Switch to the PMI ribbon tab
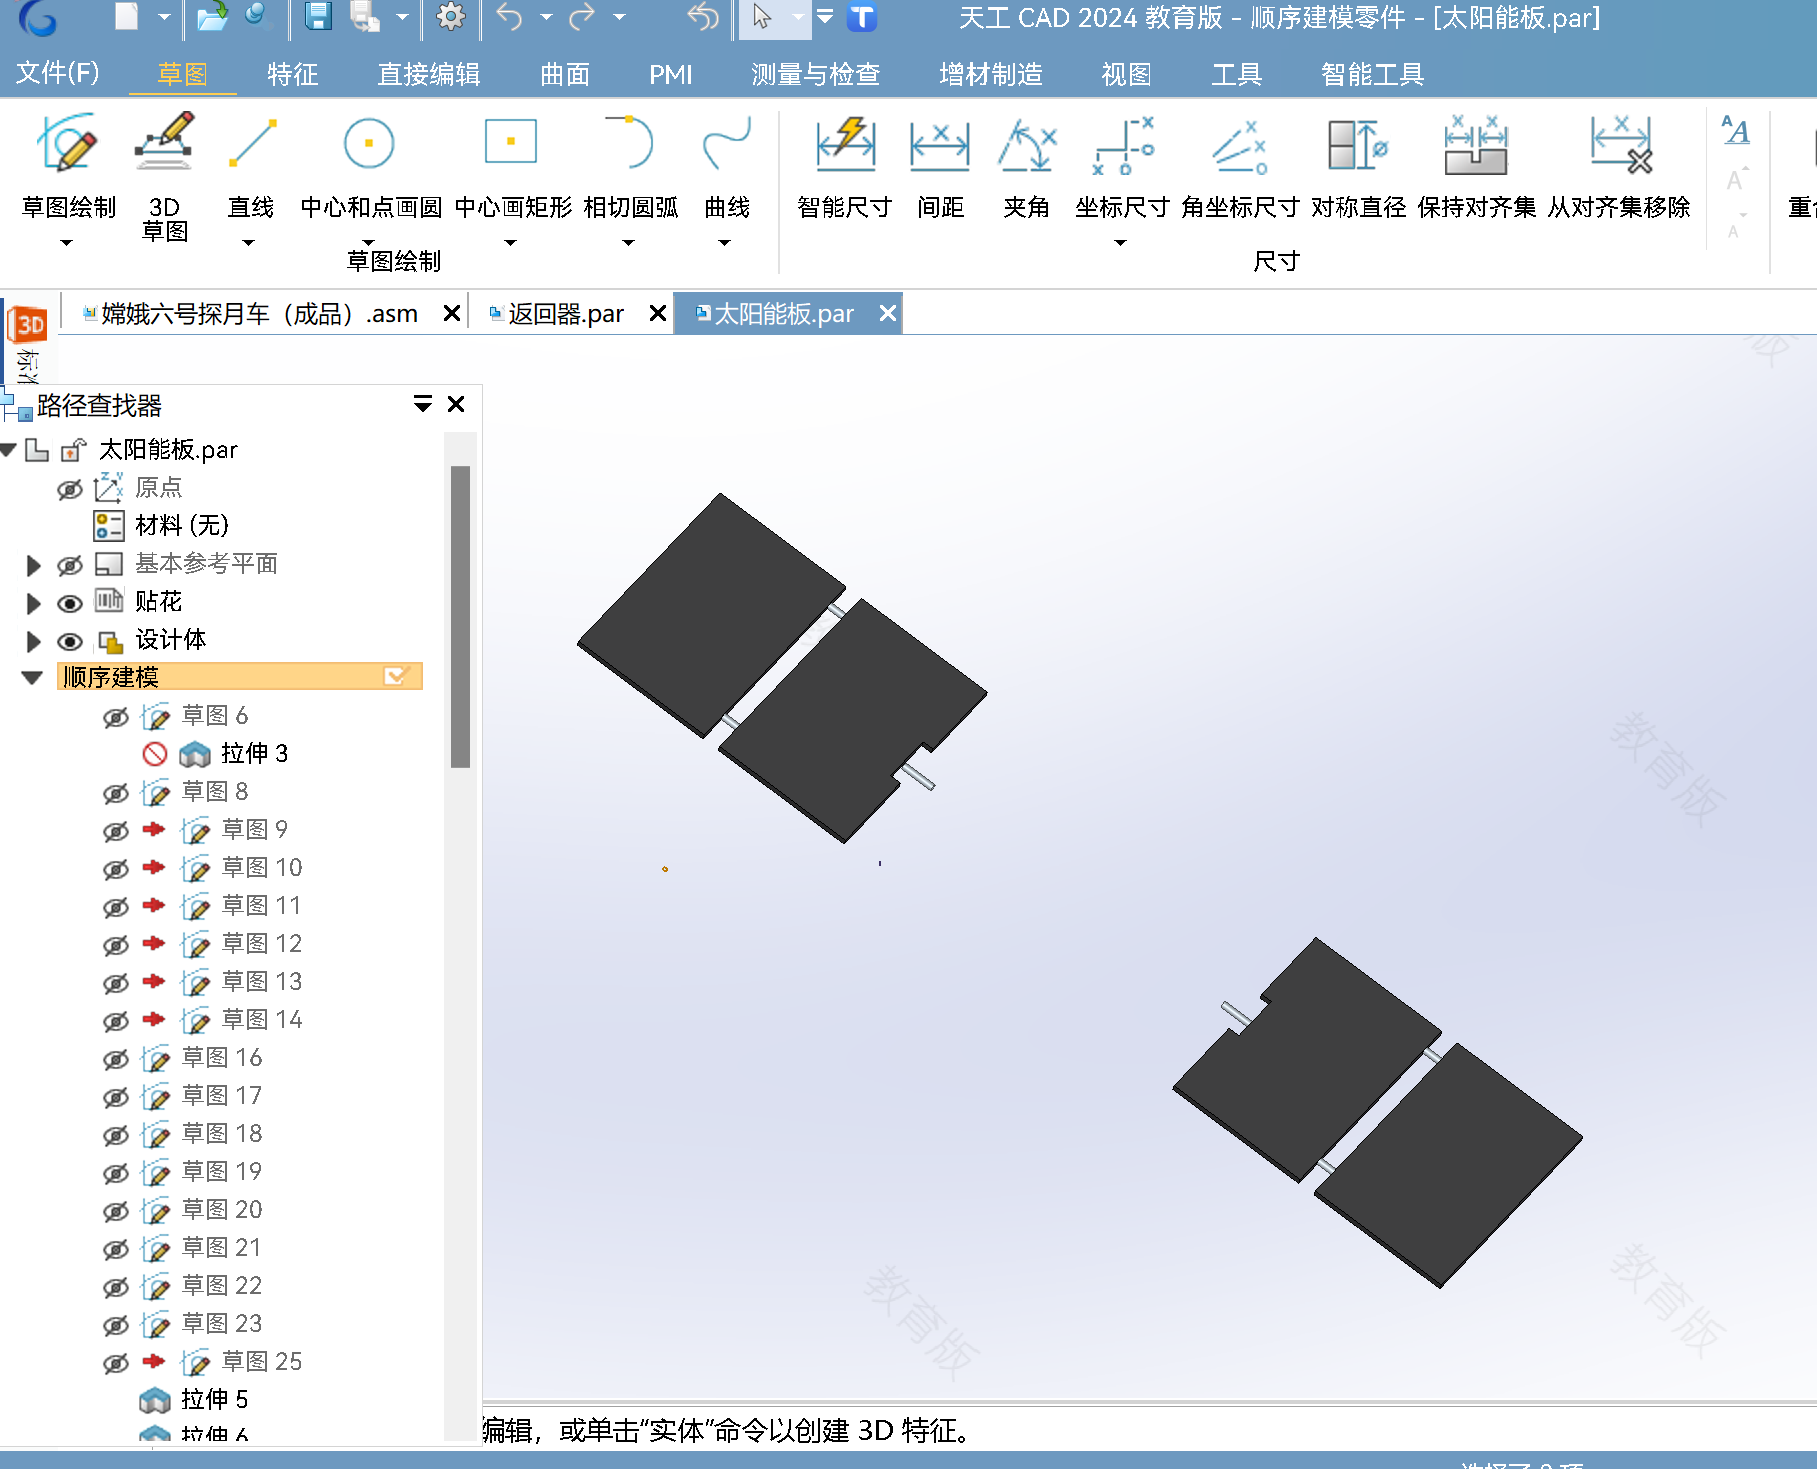Image resolution: width=1817 pixels, height=1469 pixels. click(x=671, y=74)
